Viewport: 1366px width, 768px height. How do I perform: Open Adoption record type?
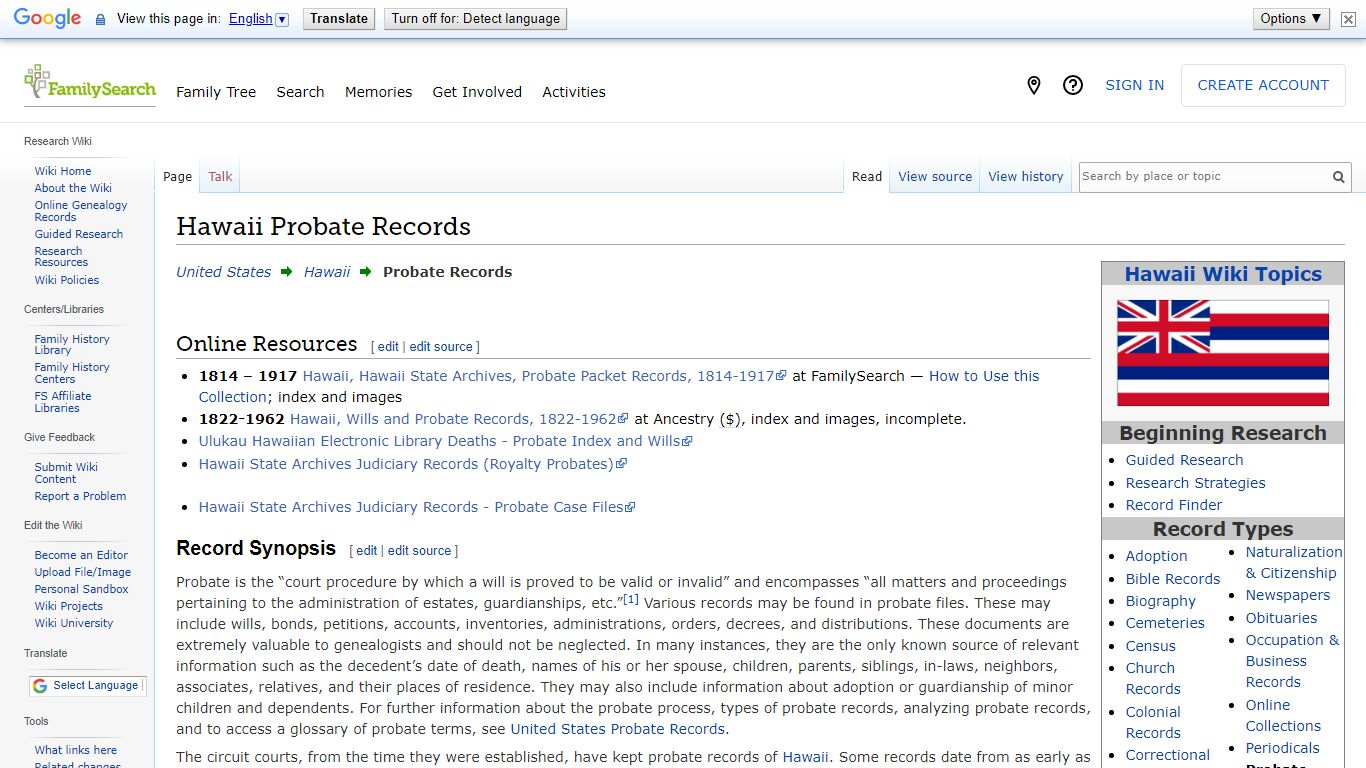click(x=1156, y=556)
